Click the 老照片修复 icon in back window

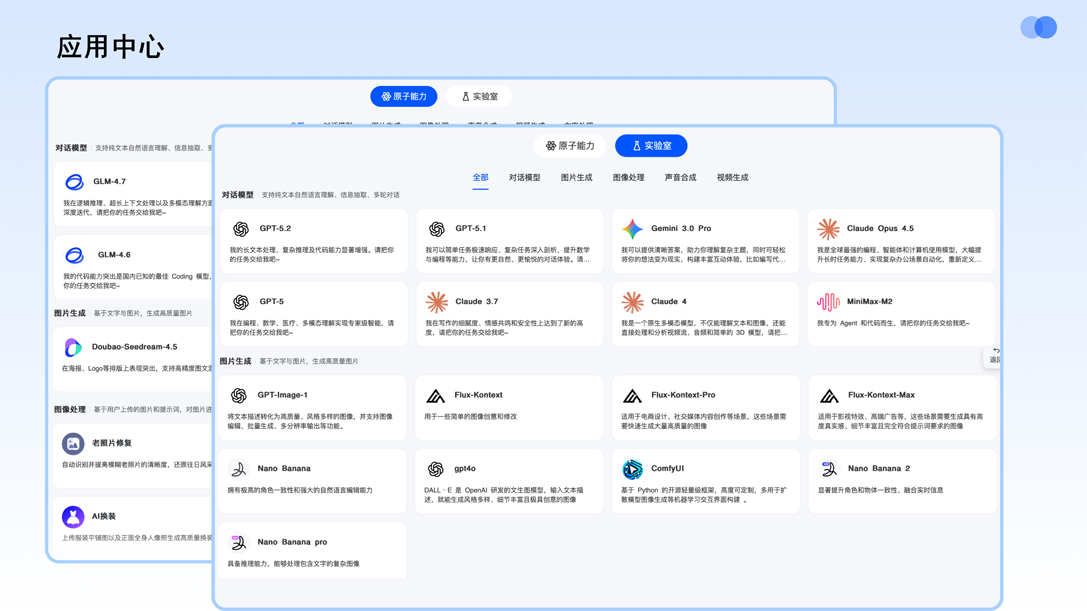[73, 443]
